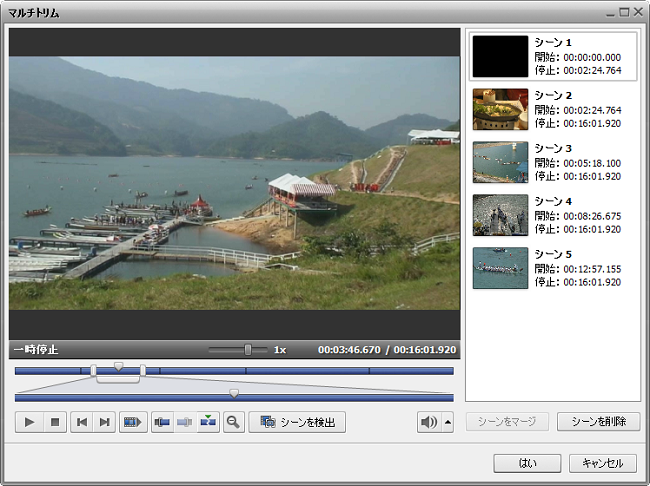The height and width of the screenshot is (486, 650).
Task: Click the zoomed timeline slider handle
Action: [234, 393]
